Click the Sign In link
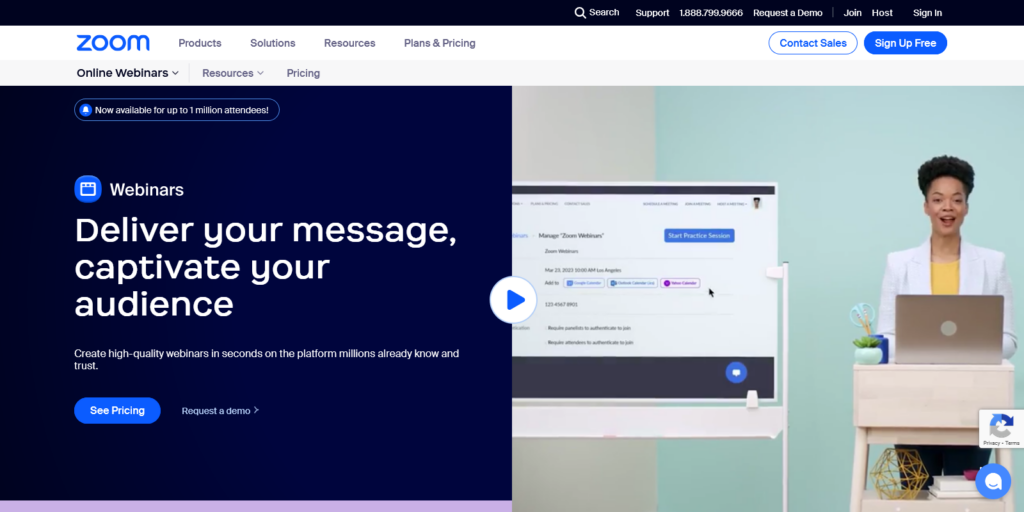 click(x=927, y=12)
